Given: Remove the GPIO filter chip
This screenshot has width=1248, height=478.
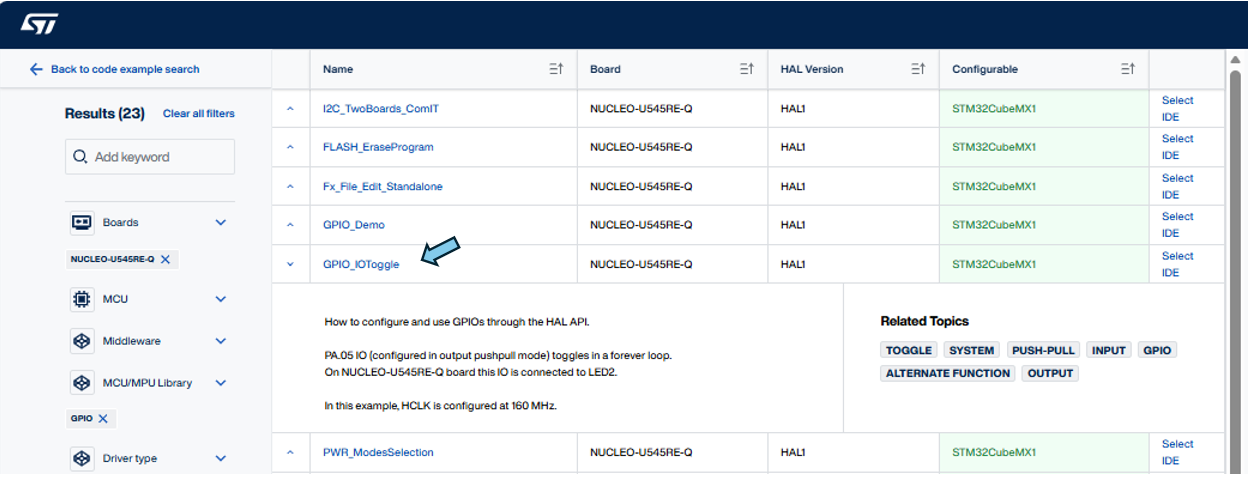Looking at the screenshot, I should pos(103,419).
